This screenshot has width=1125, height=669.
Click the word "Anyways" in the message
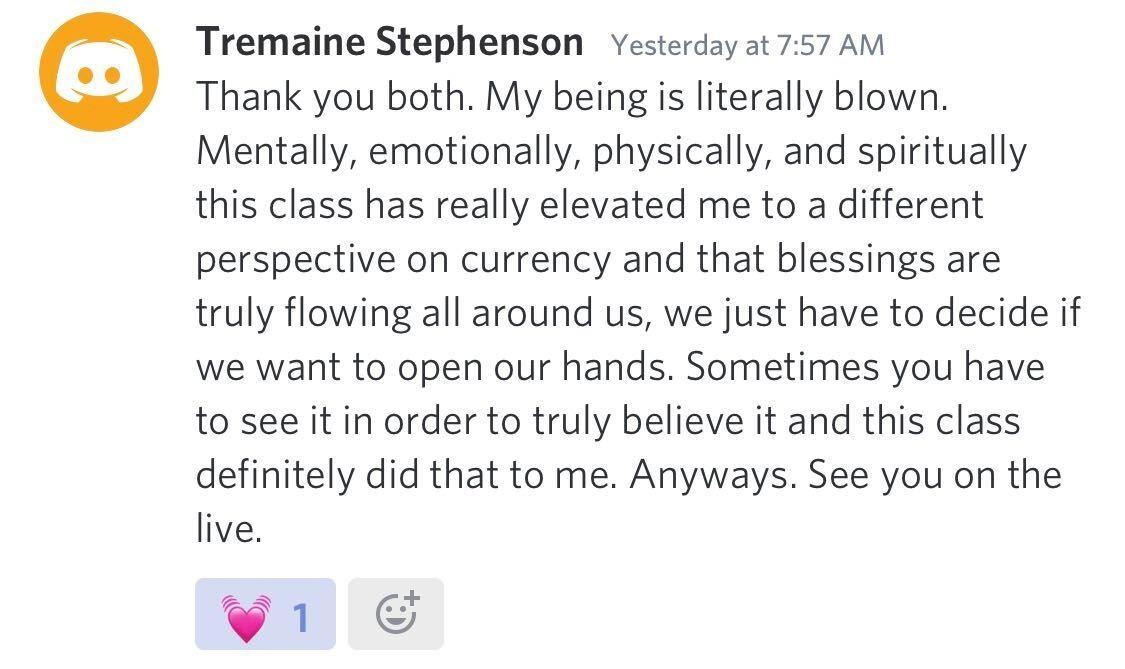tap(711, 474)
